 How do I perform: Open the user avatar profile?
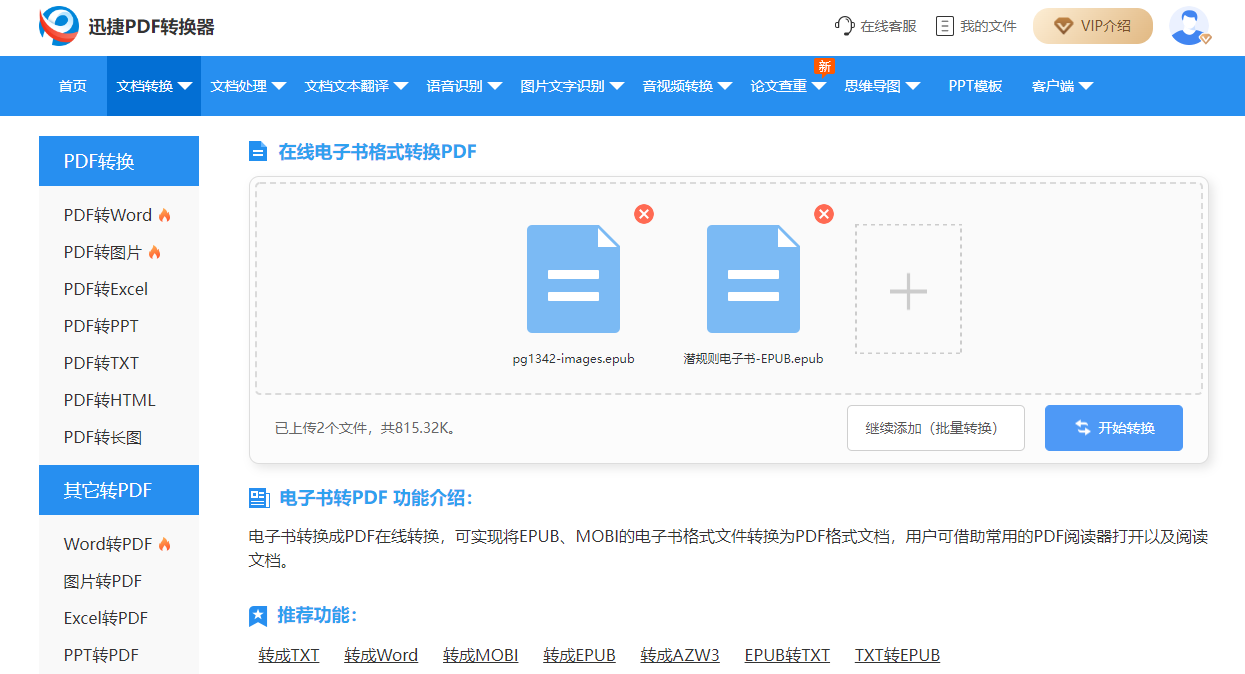[1188, 26]
